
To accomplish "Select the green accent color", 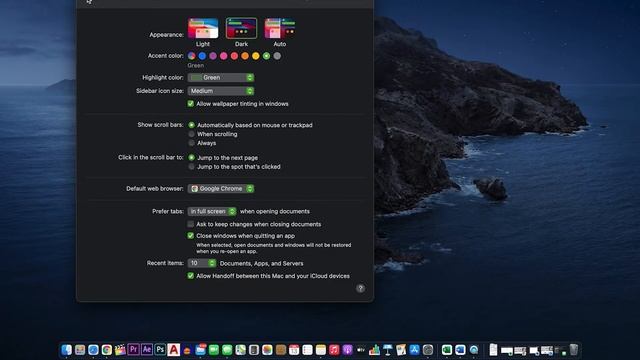I will (x=267, y=56).
